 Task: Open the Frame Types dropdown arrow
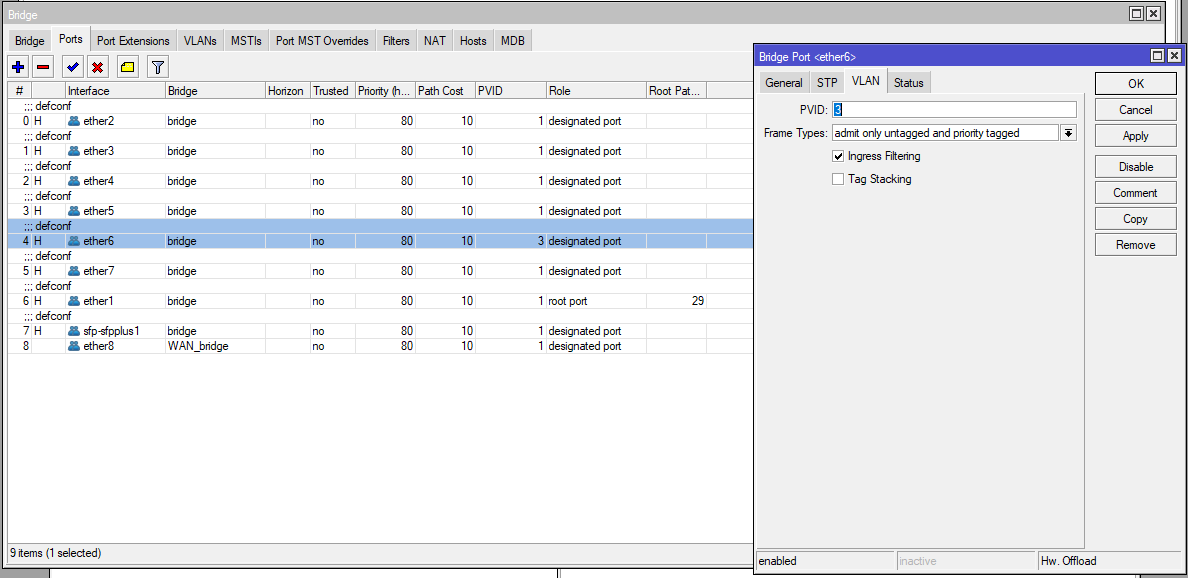[x=1068, y=133]
